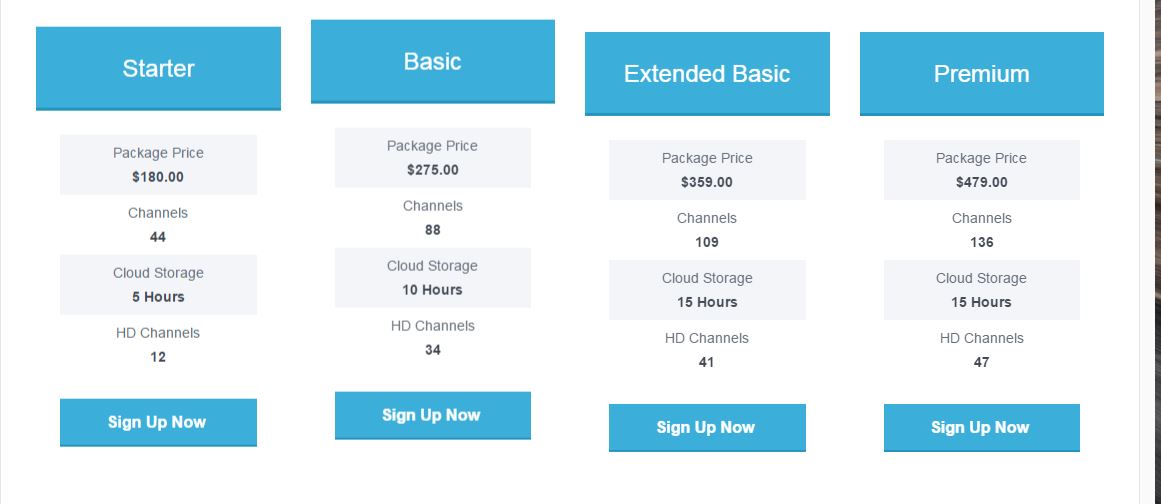
Task: Select the Basic plan header
Action: (432, 61)
